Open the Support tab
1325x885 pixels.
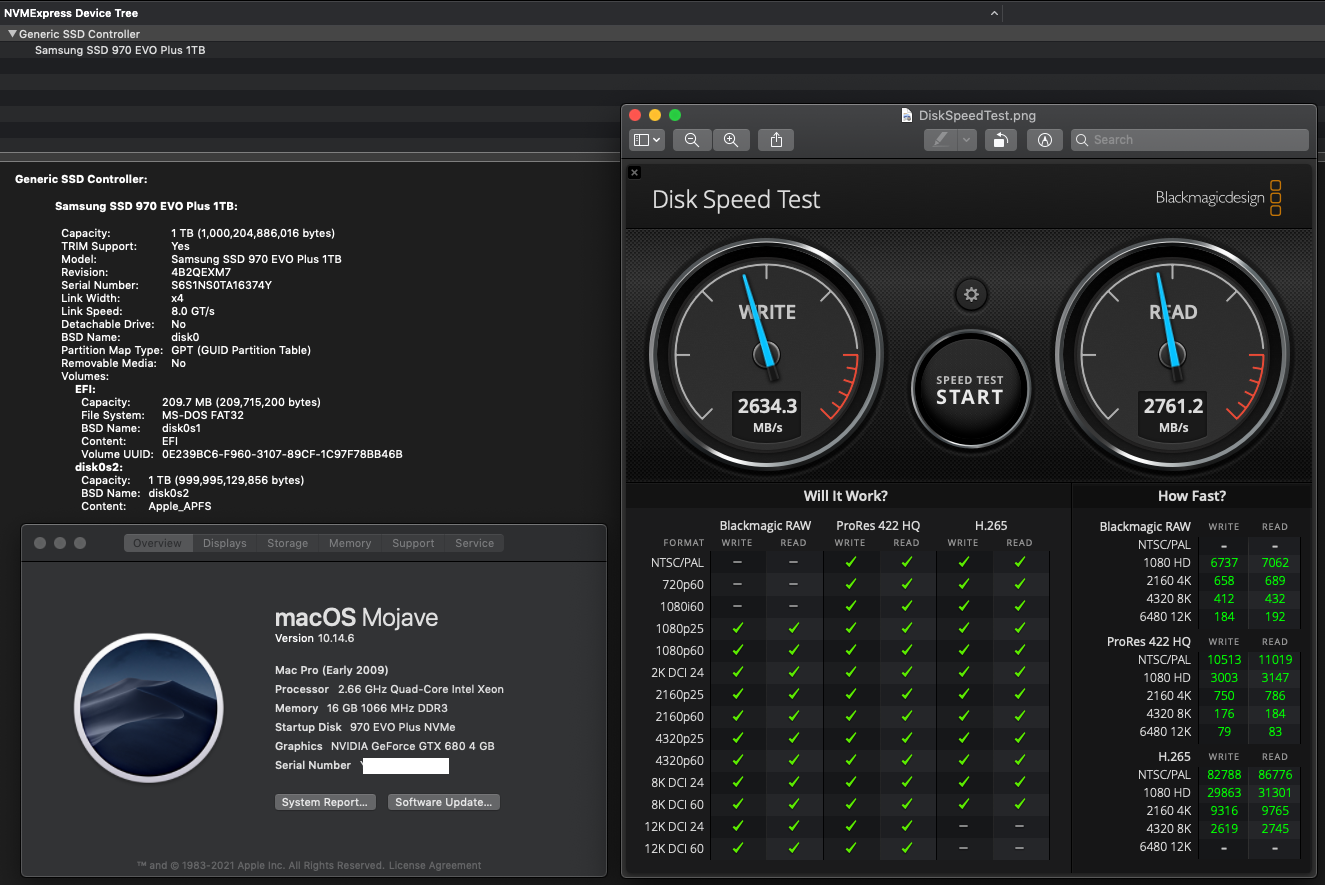pyautogui.click(x=413, y=543)
